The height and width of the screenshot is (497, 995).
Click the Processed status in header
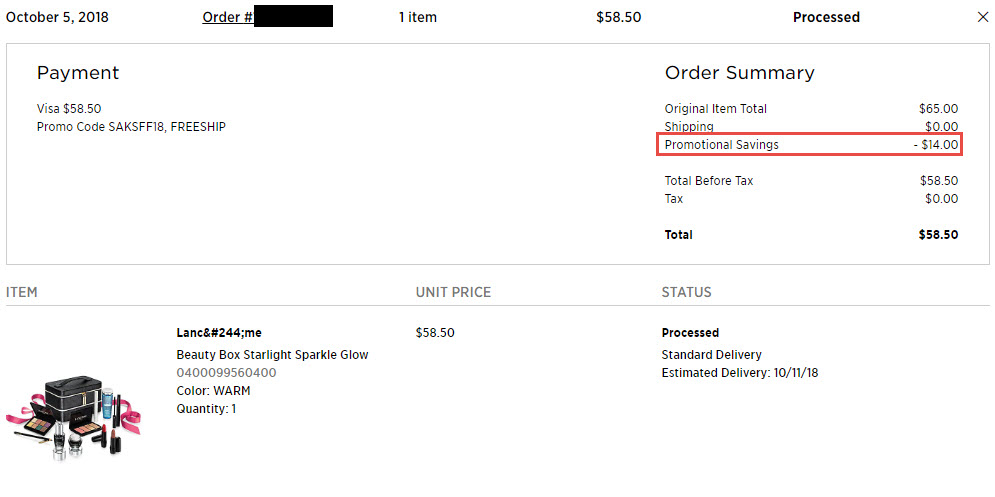(826, 17)
